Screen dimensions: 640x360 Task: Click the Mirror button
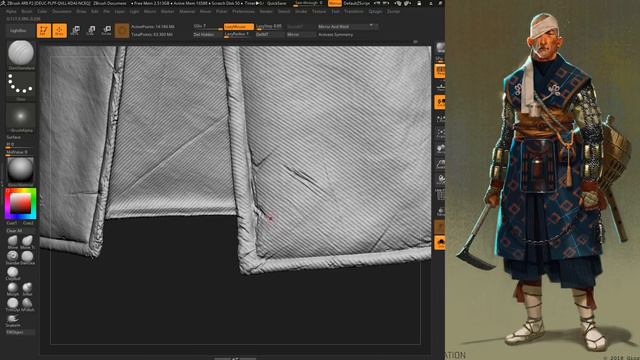pos(301,35)
